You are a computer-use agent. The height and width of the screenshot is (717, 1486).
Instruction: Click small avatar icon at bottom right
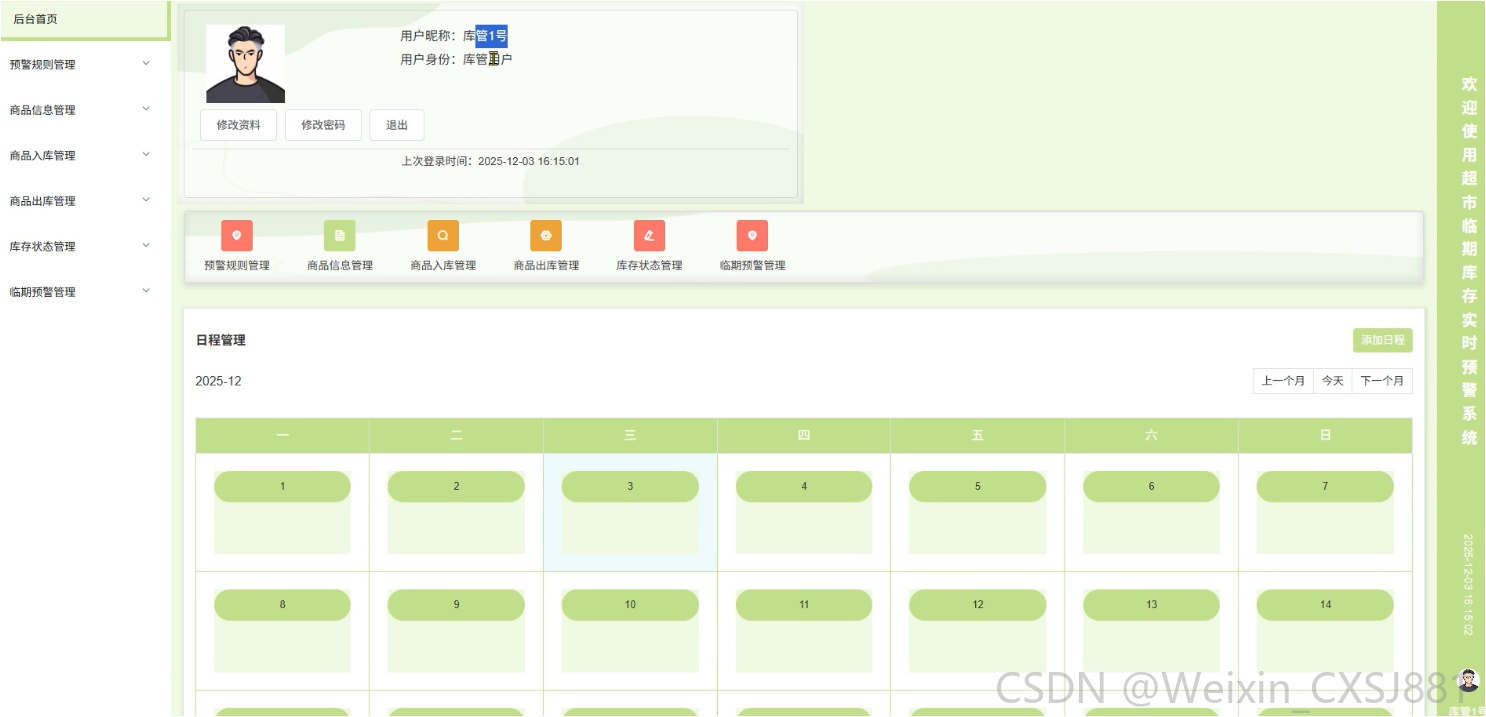click(x=1469, y=680)
